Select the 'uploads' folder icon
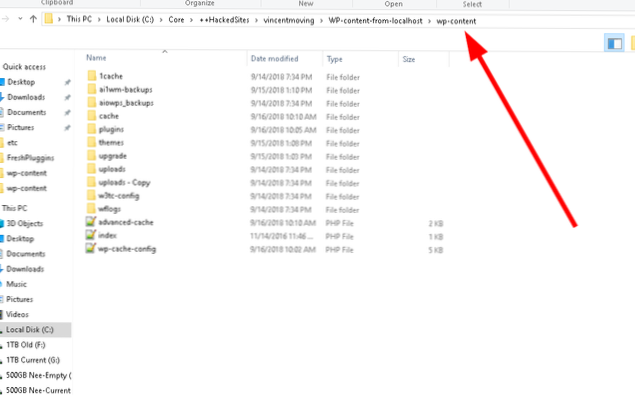Image resolution: width=635 pixels, height=396 pixels. (x=92, y=169)
